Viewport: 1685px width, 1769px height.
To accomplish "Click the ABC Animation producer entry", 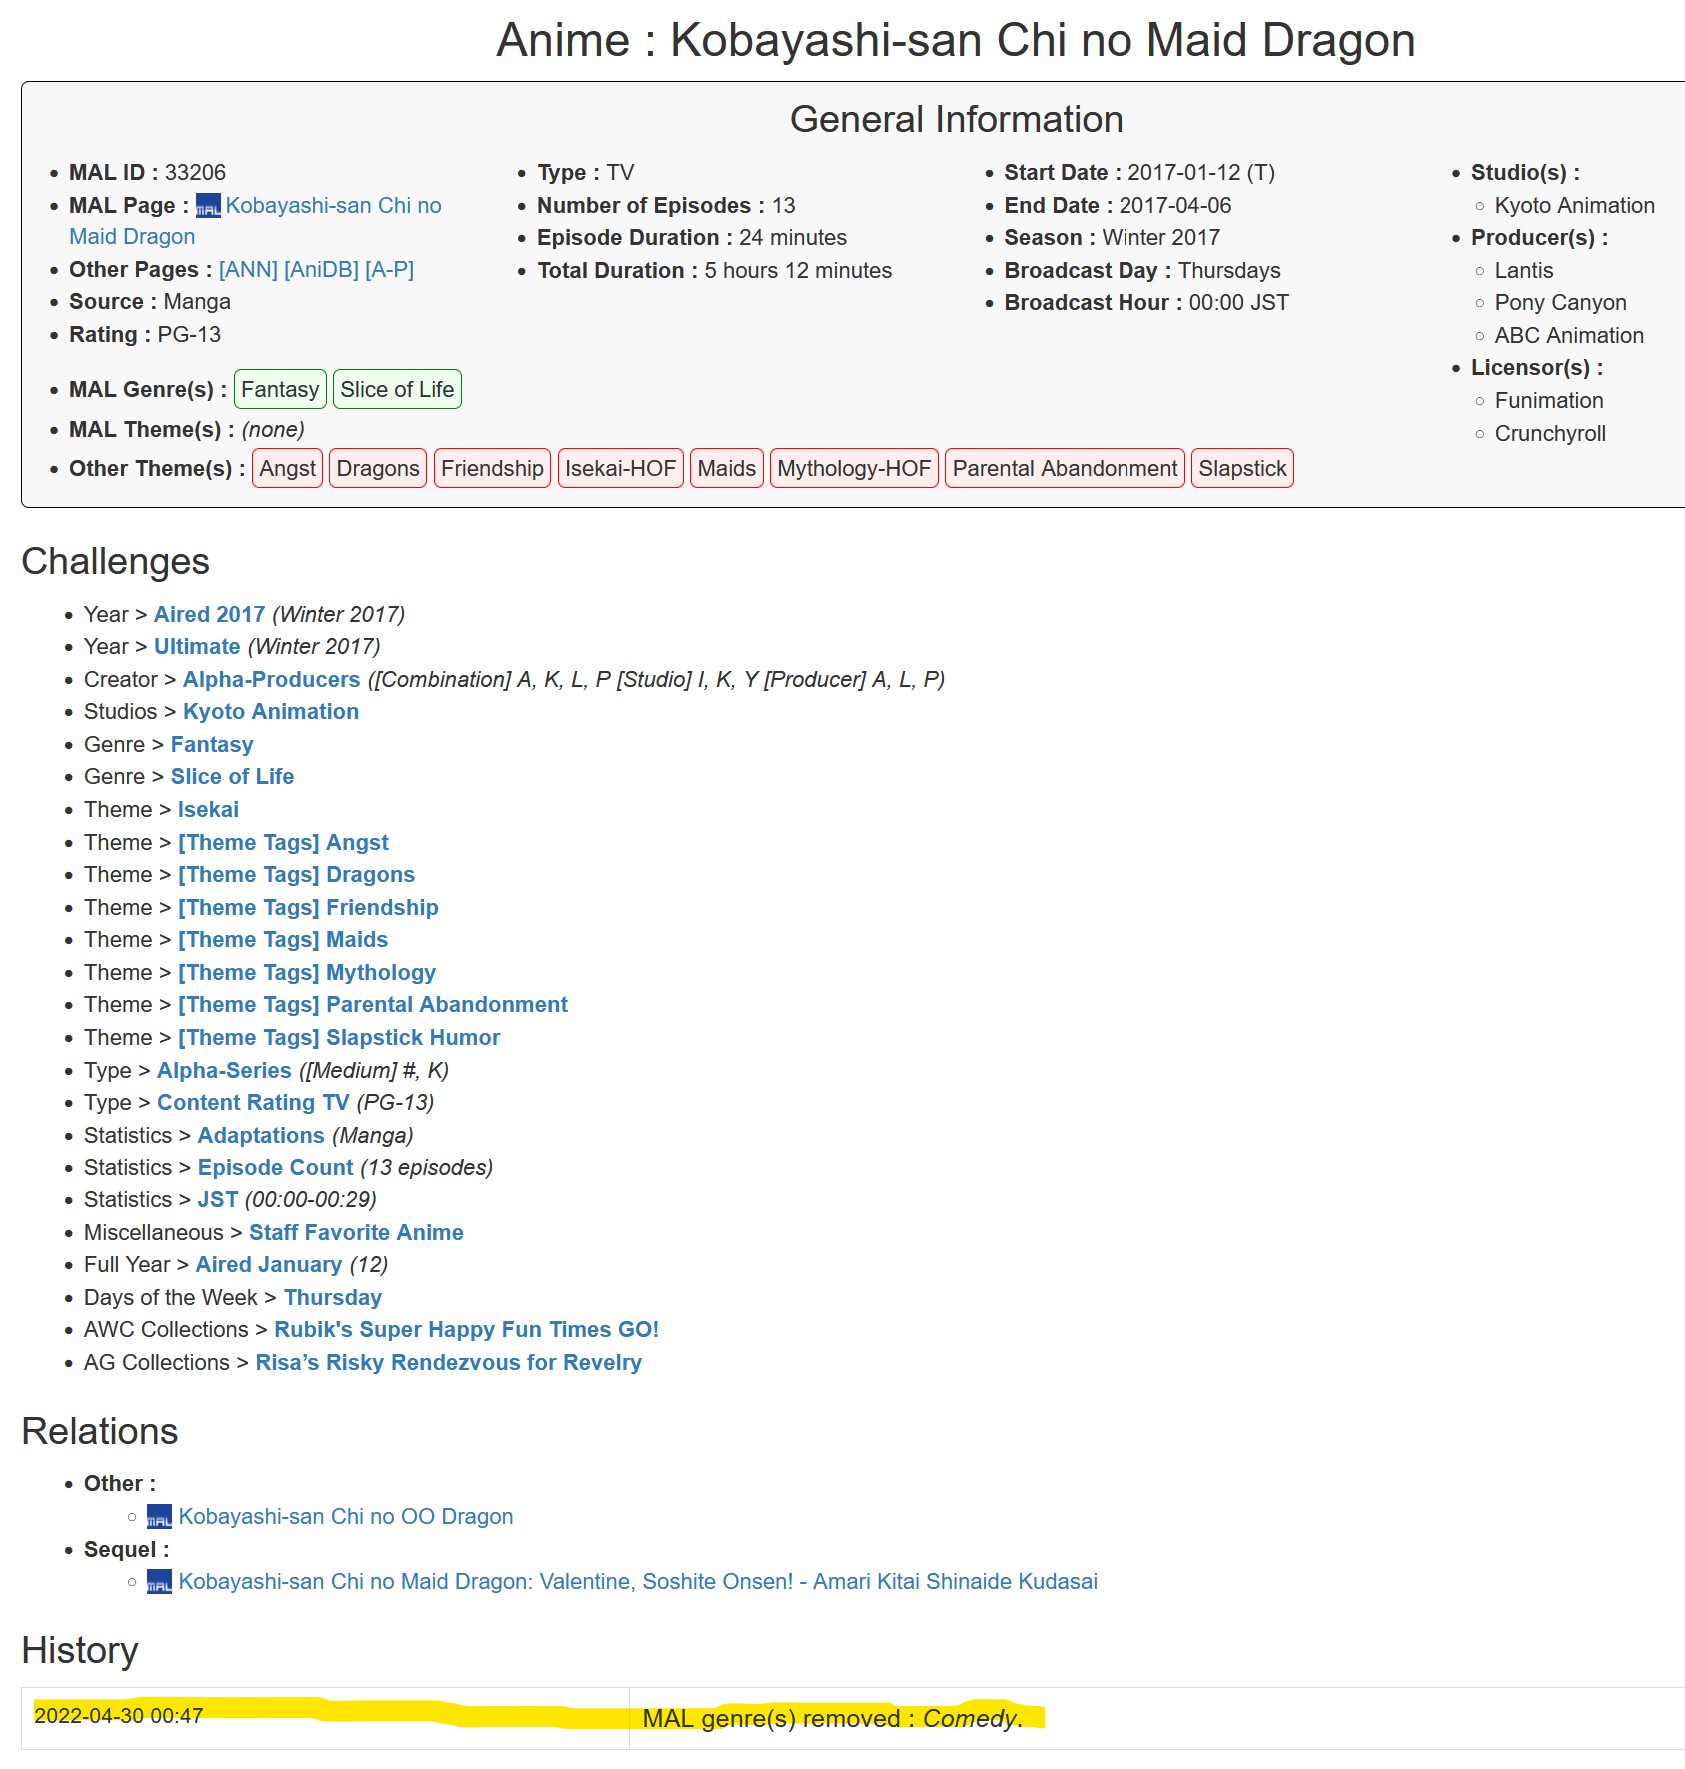I will [x=1569, y=336].
